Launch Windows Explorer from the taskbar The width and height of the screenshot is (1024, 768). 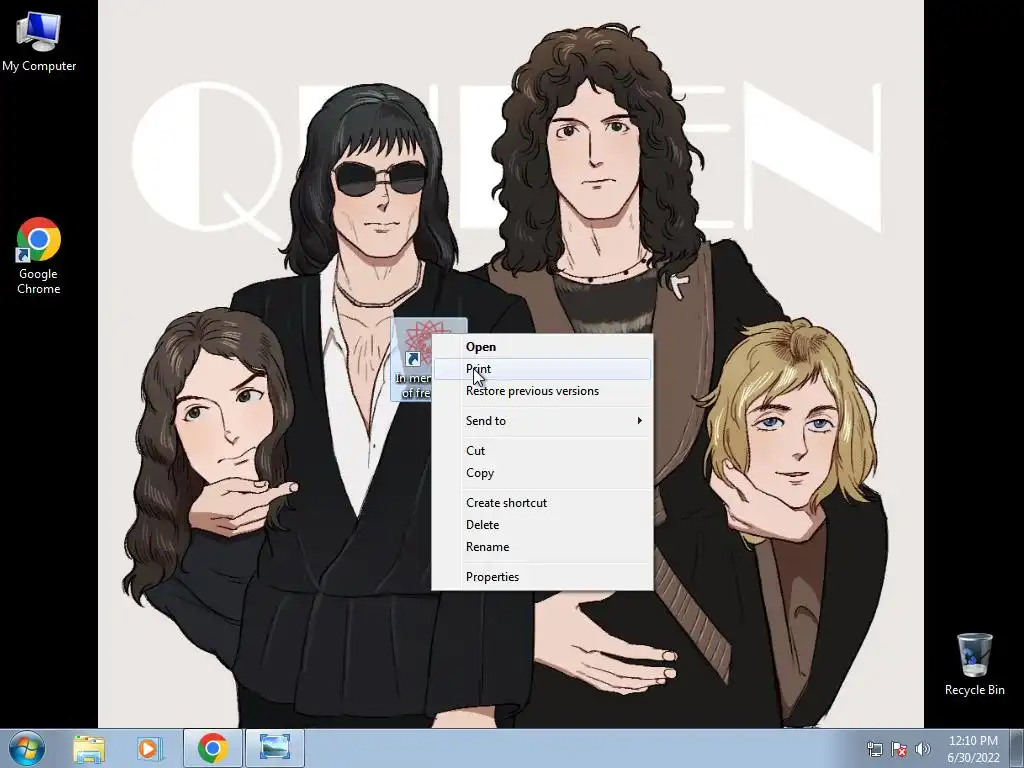89,748
